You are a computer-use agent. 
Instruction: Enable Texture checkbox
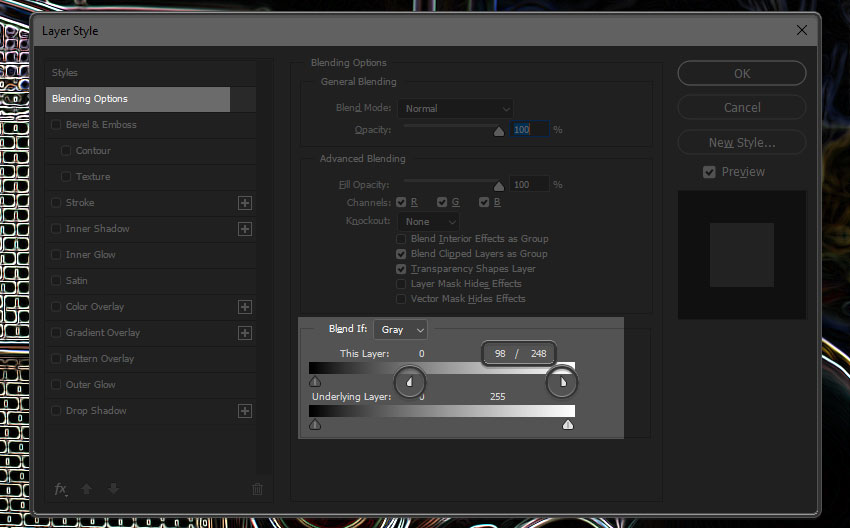pos(66,177)
